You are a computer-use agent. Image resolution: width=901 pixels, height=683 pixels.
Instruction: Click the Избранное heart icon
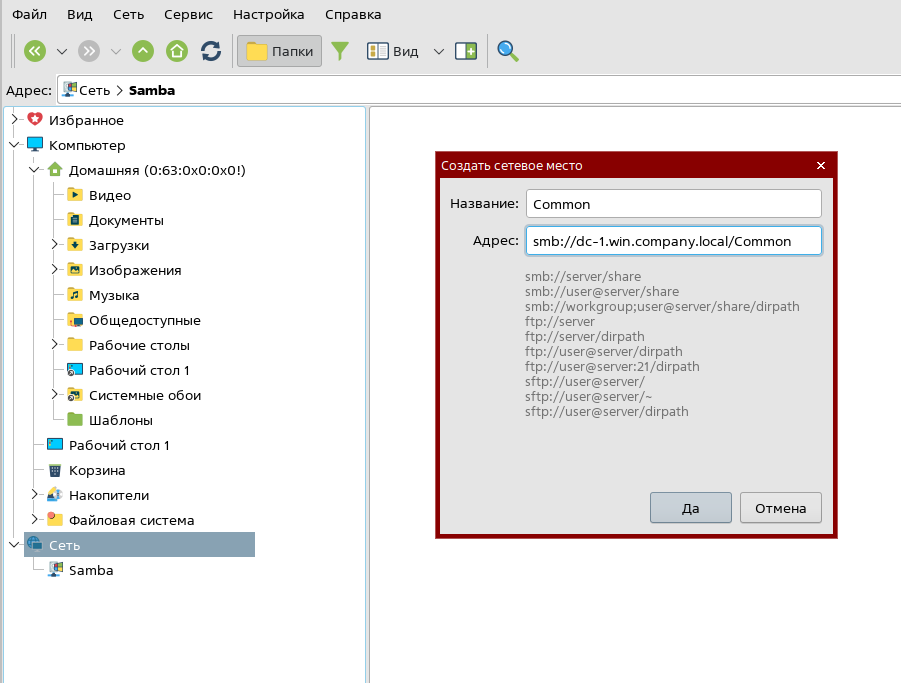coord(35,119)
